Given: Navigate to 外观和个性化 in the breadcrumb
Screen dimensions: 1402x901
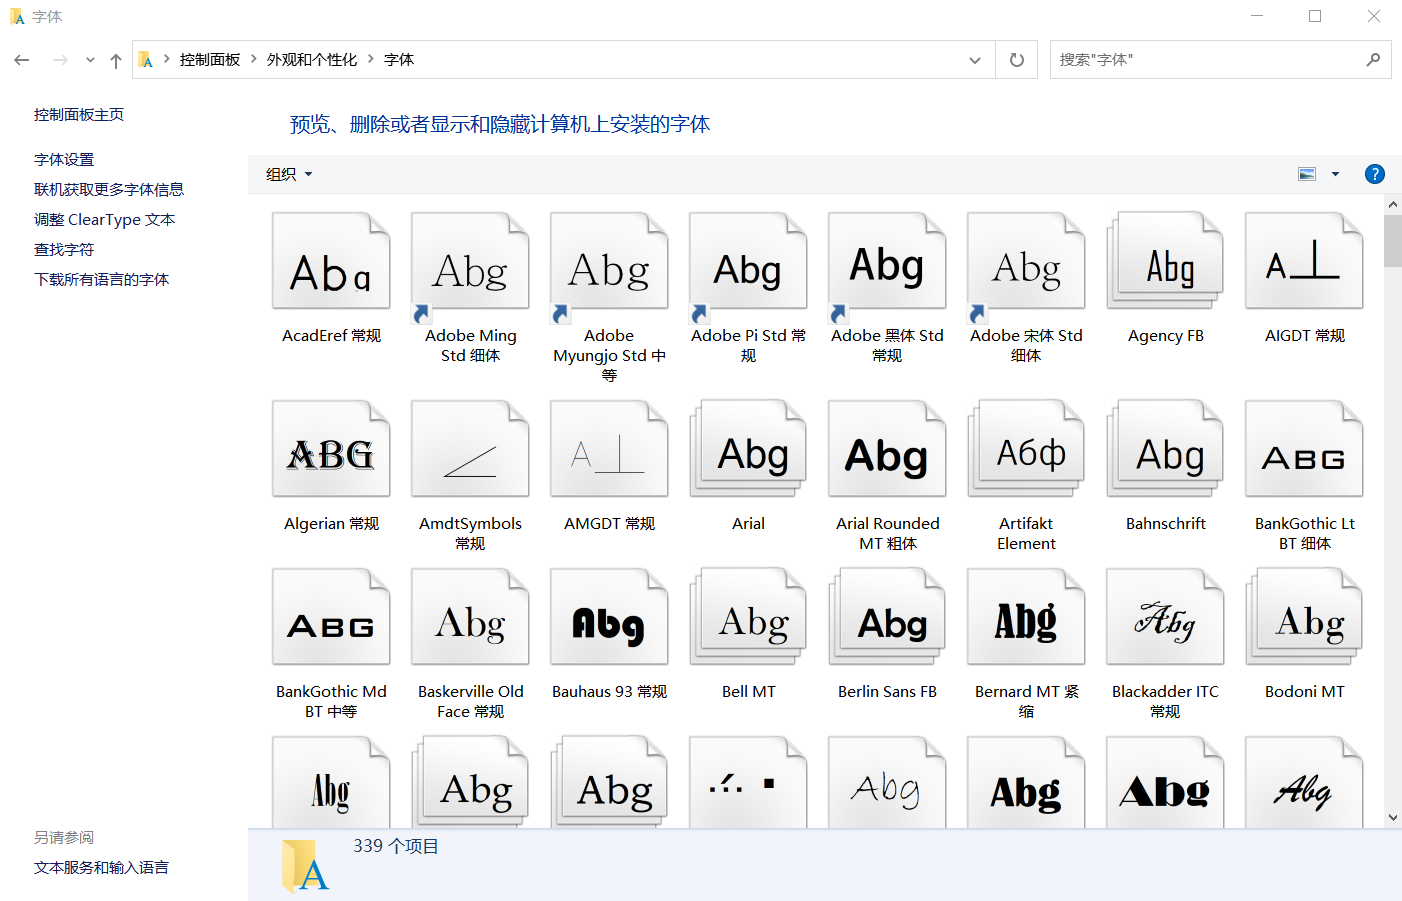Looking at the screenshot, I should pyautogui.click(x=312, y=60).
